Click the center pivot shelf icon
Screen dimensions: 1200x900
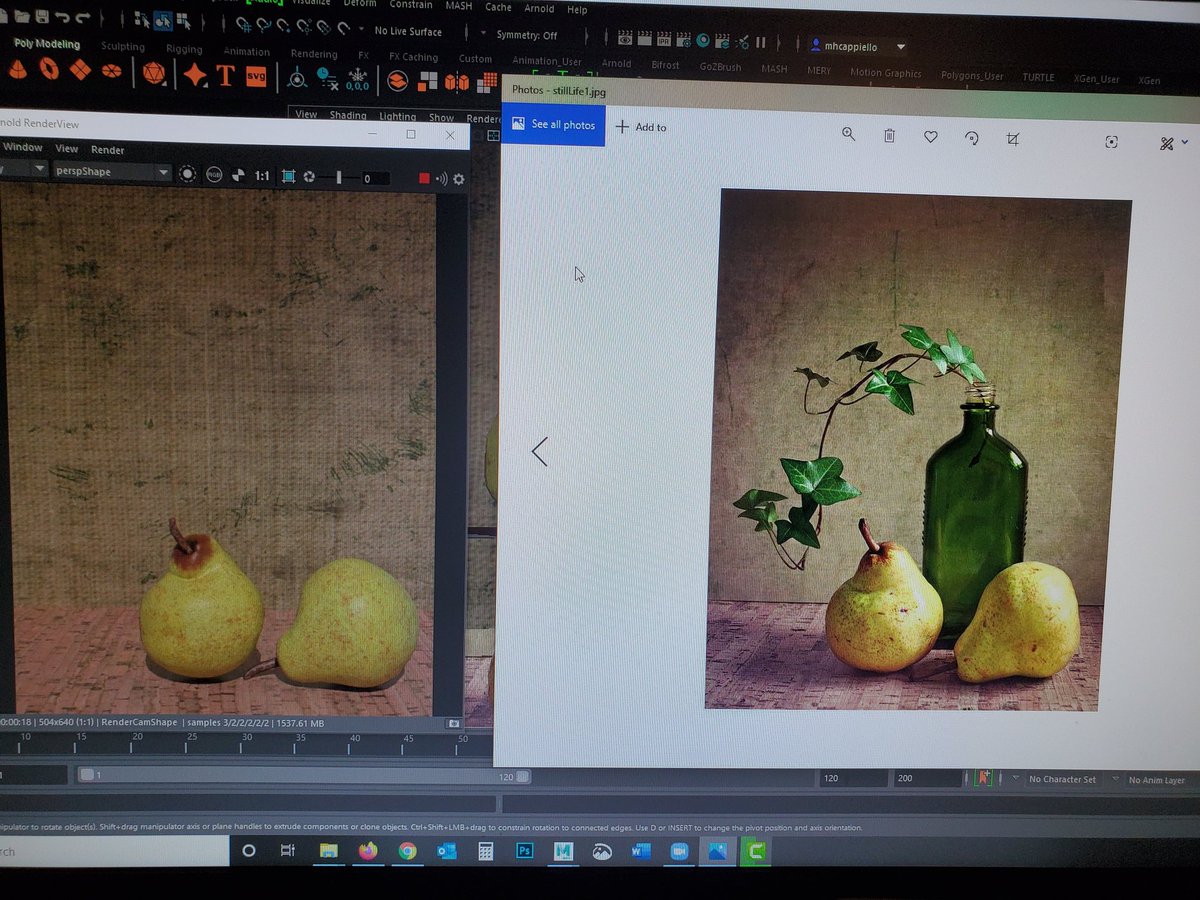coord(297,78)
